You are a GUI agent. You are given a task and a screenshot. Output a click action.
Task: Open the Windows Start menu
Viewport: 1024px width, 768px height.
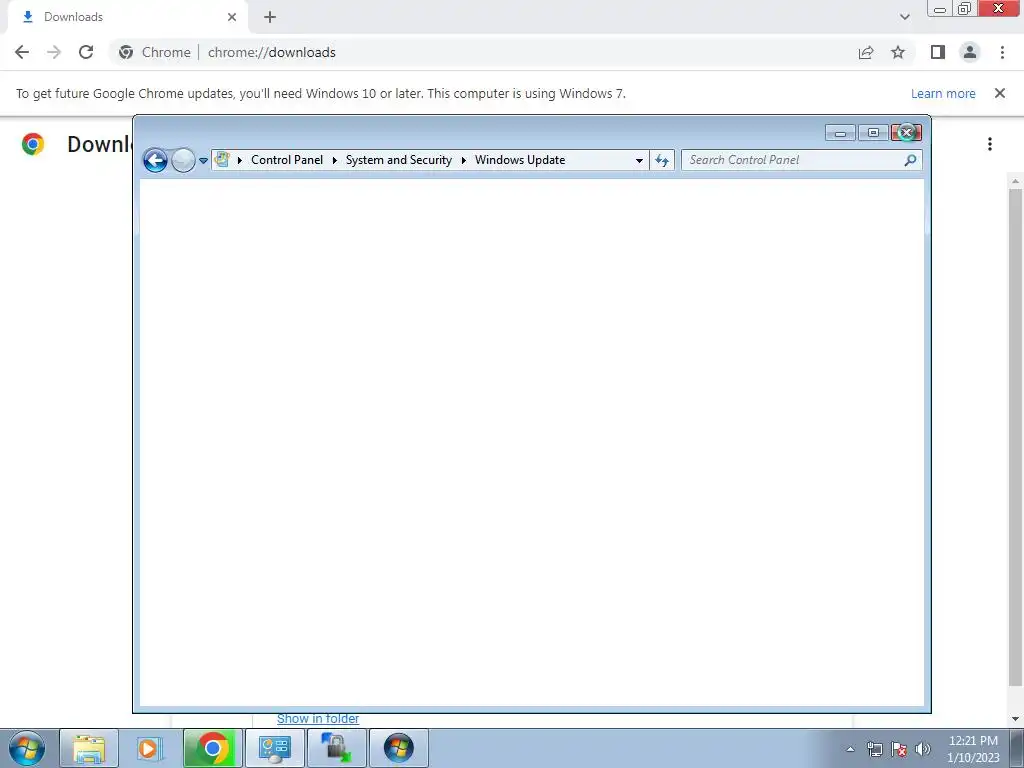pyautogui.click(x=27, y=748)
